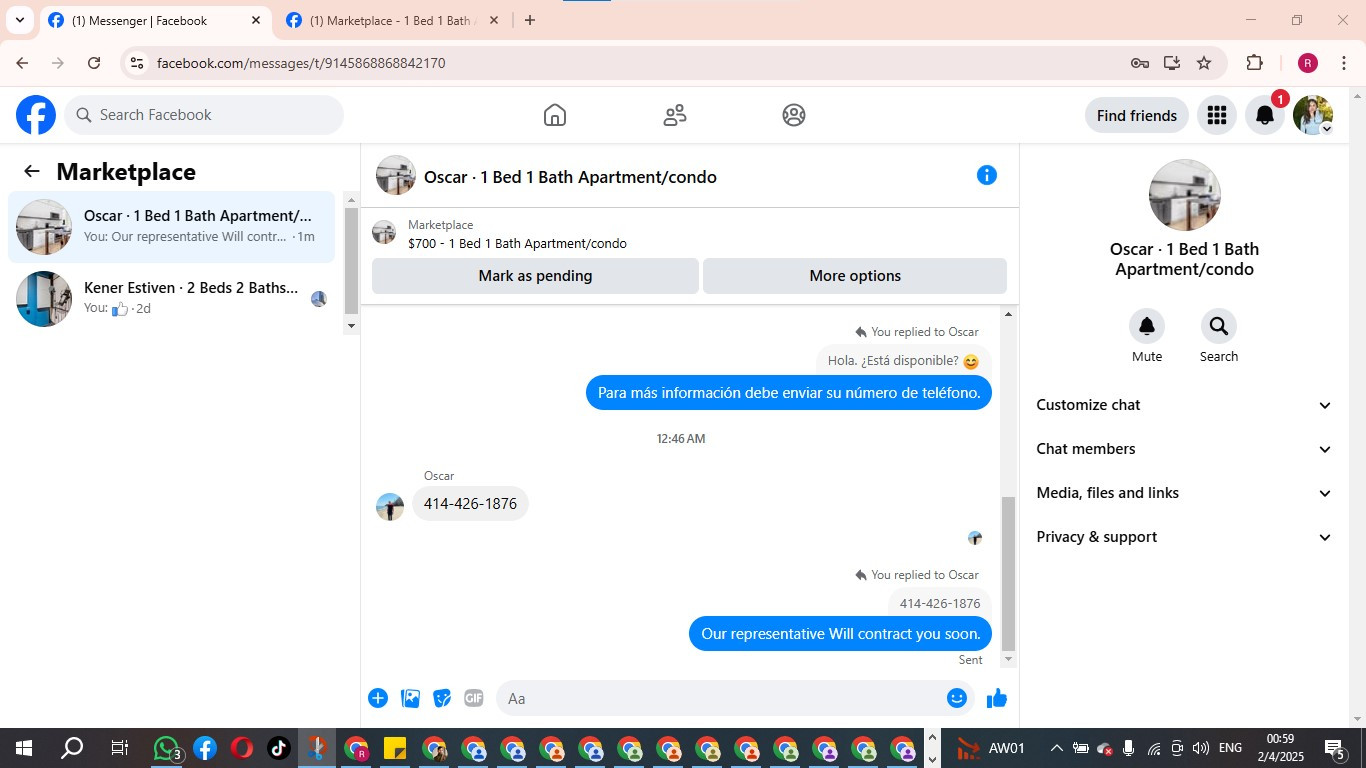Attach a photo using the image icon
The image size is (1366, 768).
(x=410, y=698)
